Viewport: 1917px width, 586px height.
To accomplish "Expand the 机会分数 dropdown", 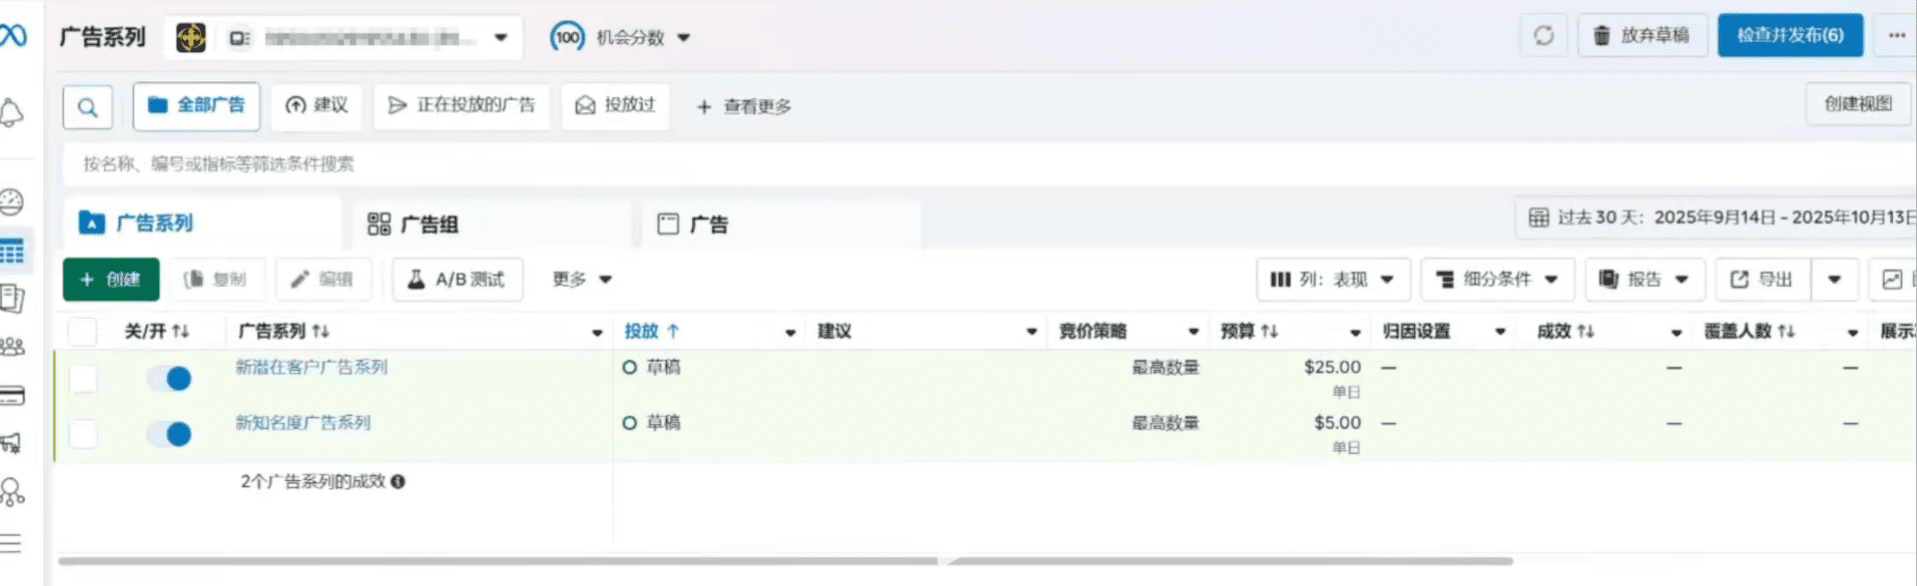I will coord(685,38).
